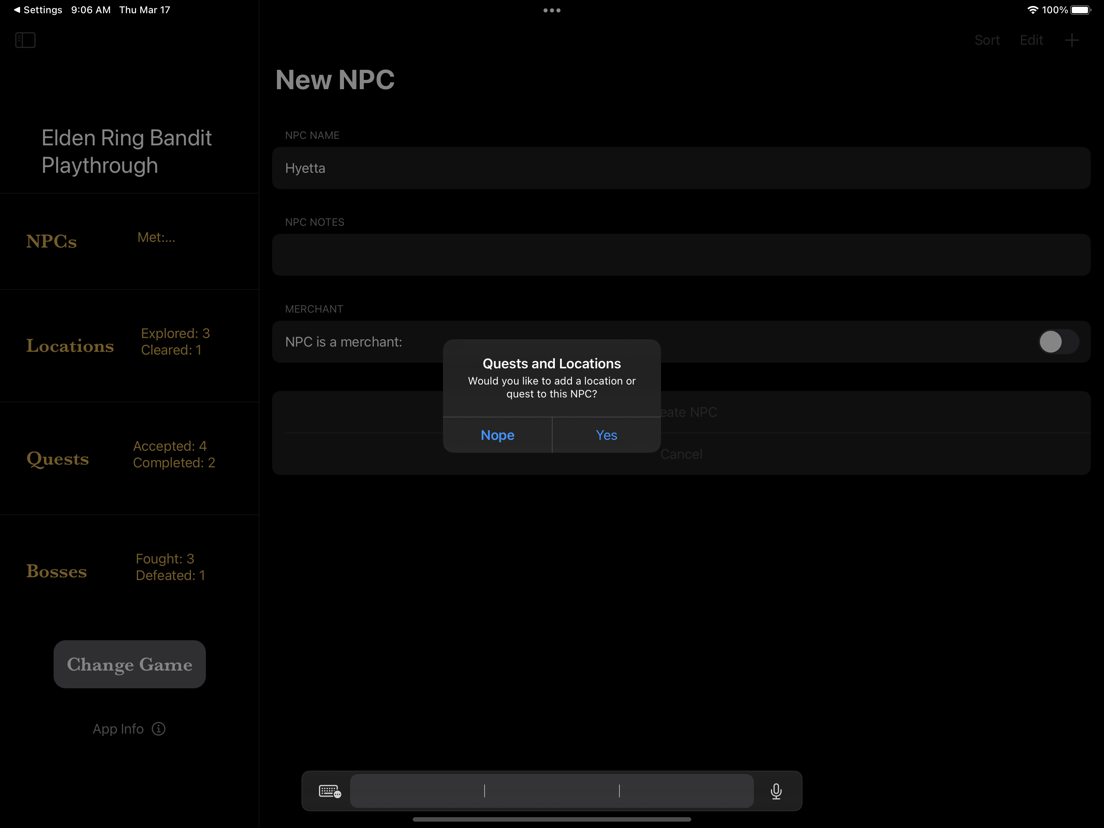This screenshot has width=1104, height=828.
Task: Open the Bosses section in sidebar
Action: pyautogui.click(x=130, y=571)
